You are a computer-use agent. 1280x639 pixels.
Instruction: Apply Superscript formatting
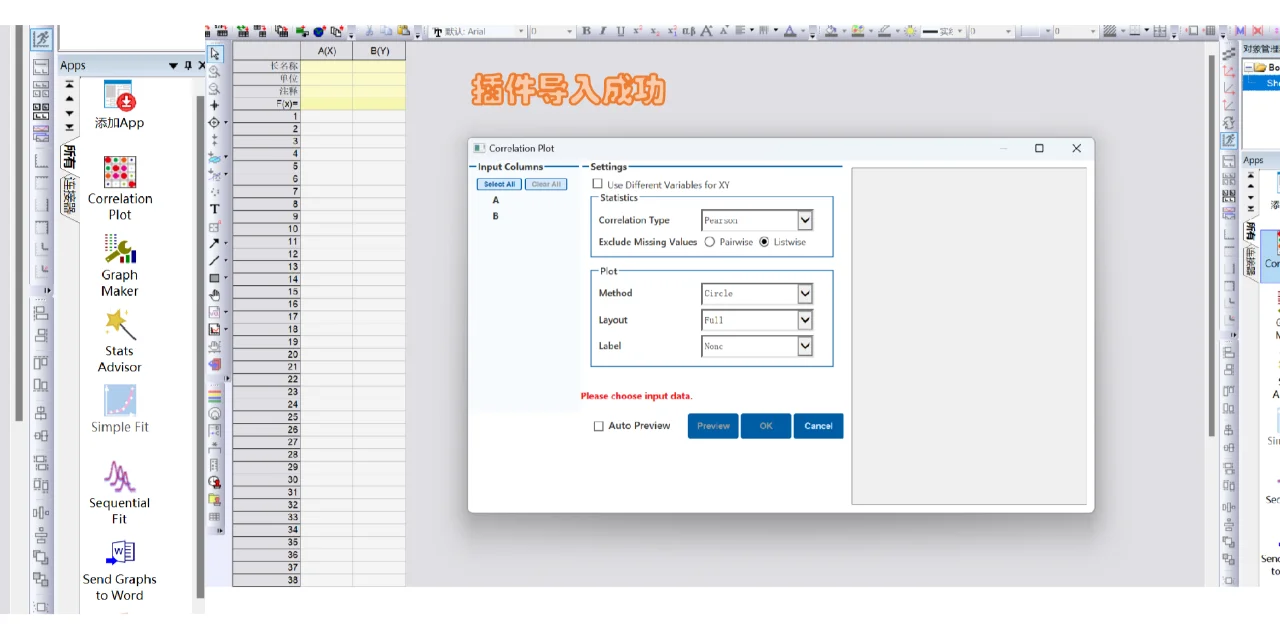click(637, 31)
